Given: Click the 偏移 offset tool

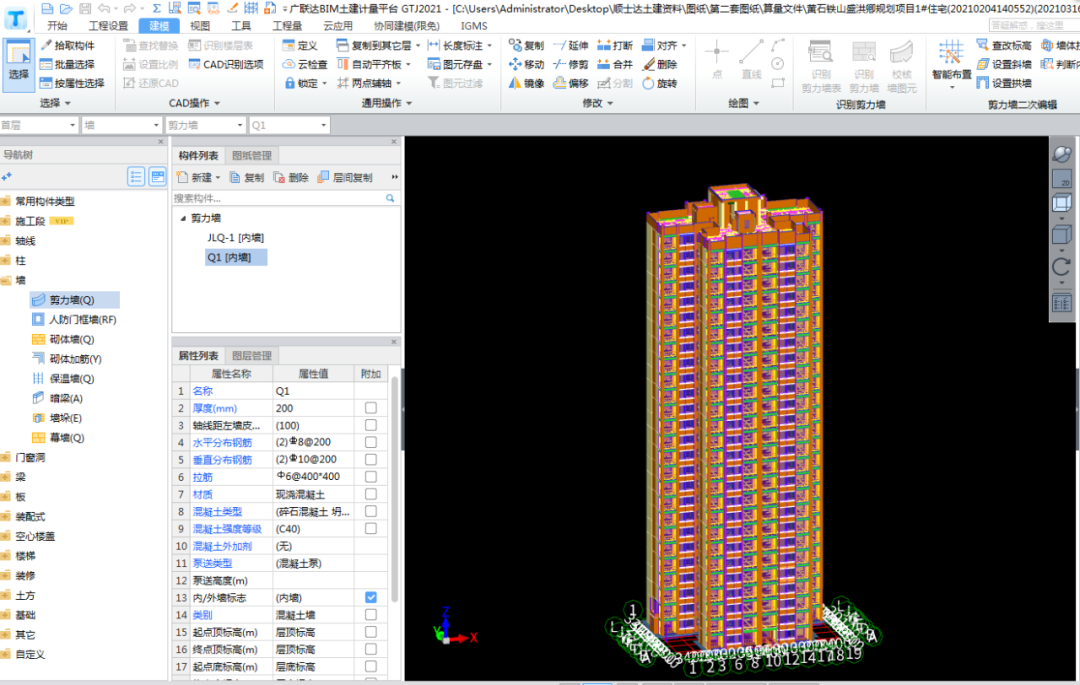Looking at the screenshot, I should point(571,83).
